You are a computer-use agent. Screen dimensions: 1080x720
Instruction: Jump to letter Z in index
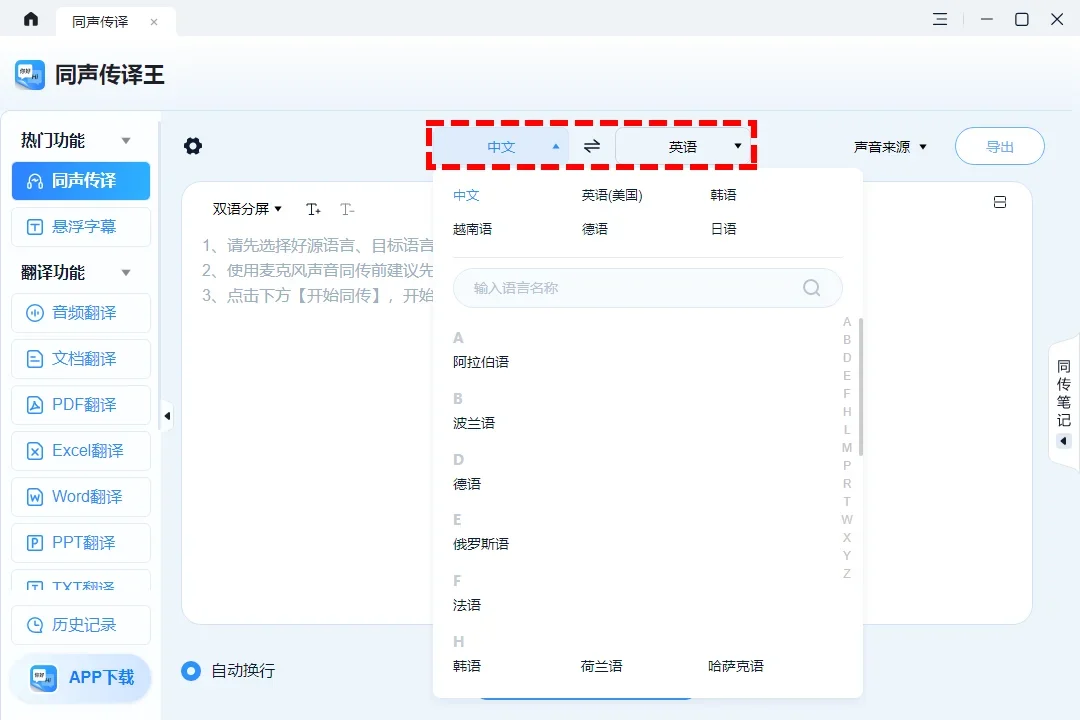click(847, 573)
